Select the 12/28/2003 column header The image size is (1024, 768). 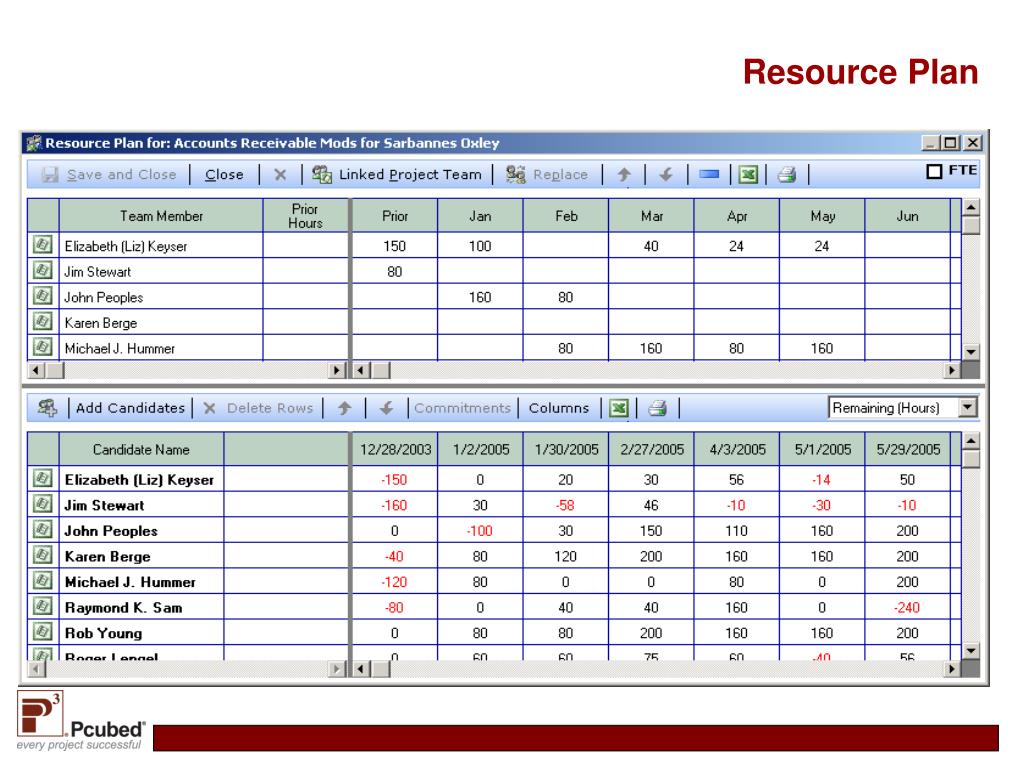395,449
